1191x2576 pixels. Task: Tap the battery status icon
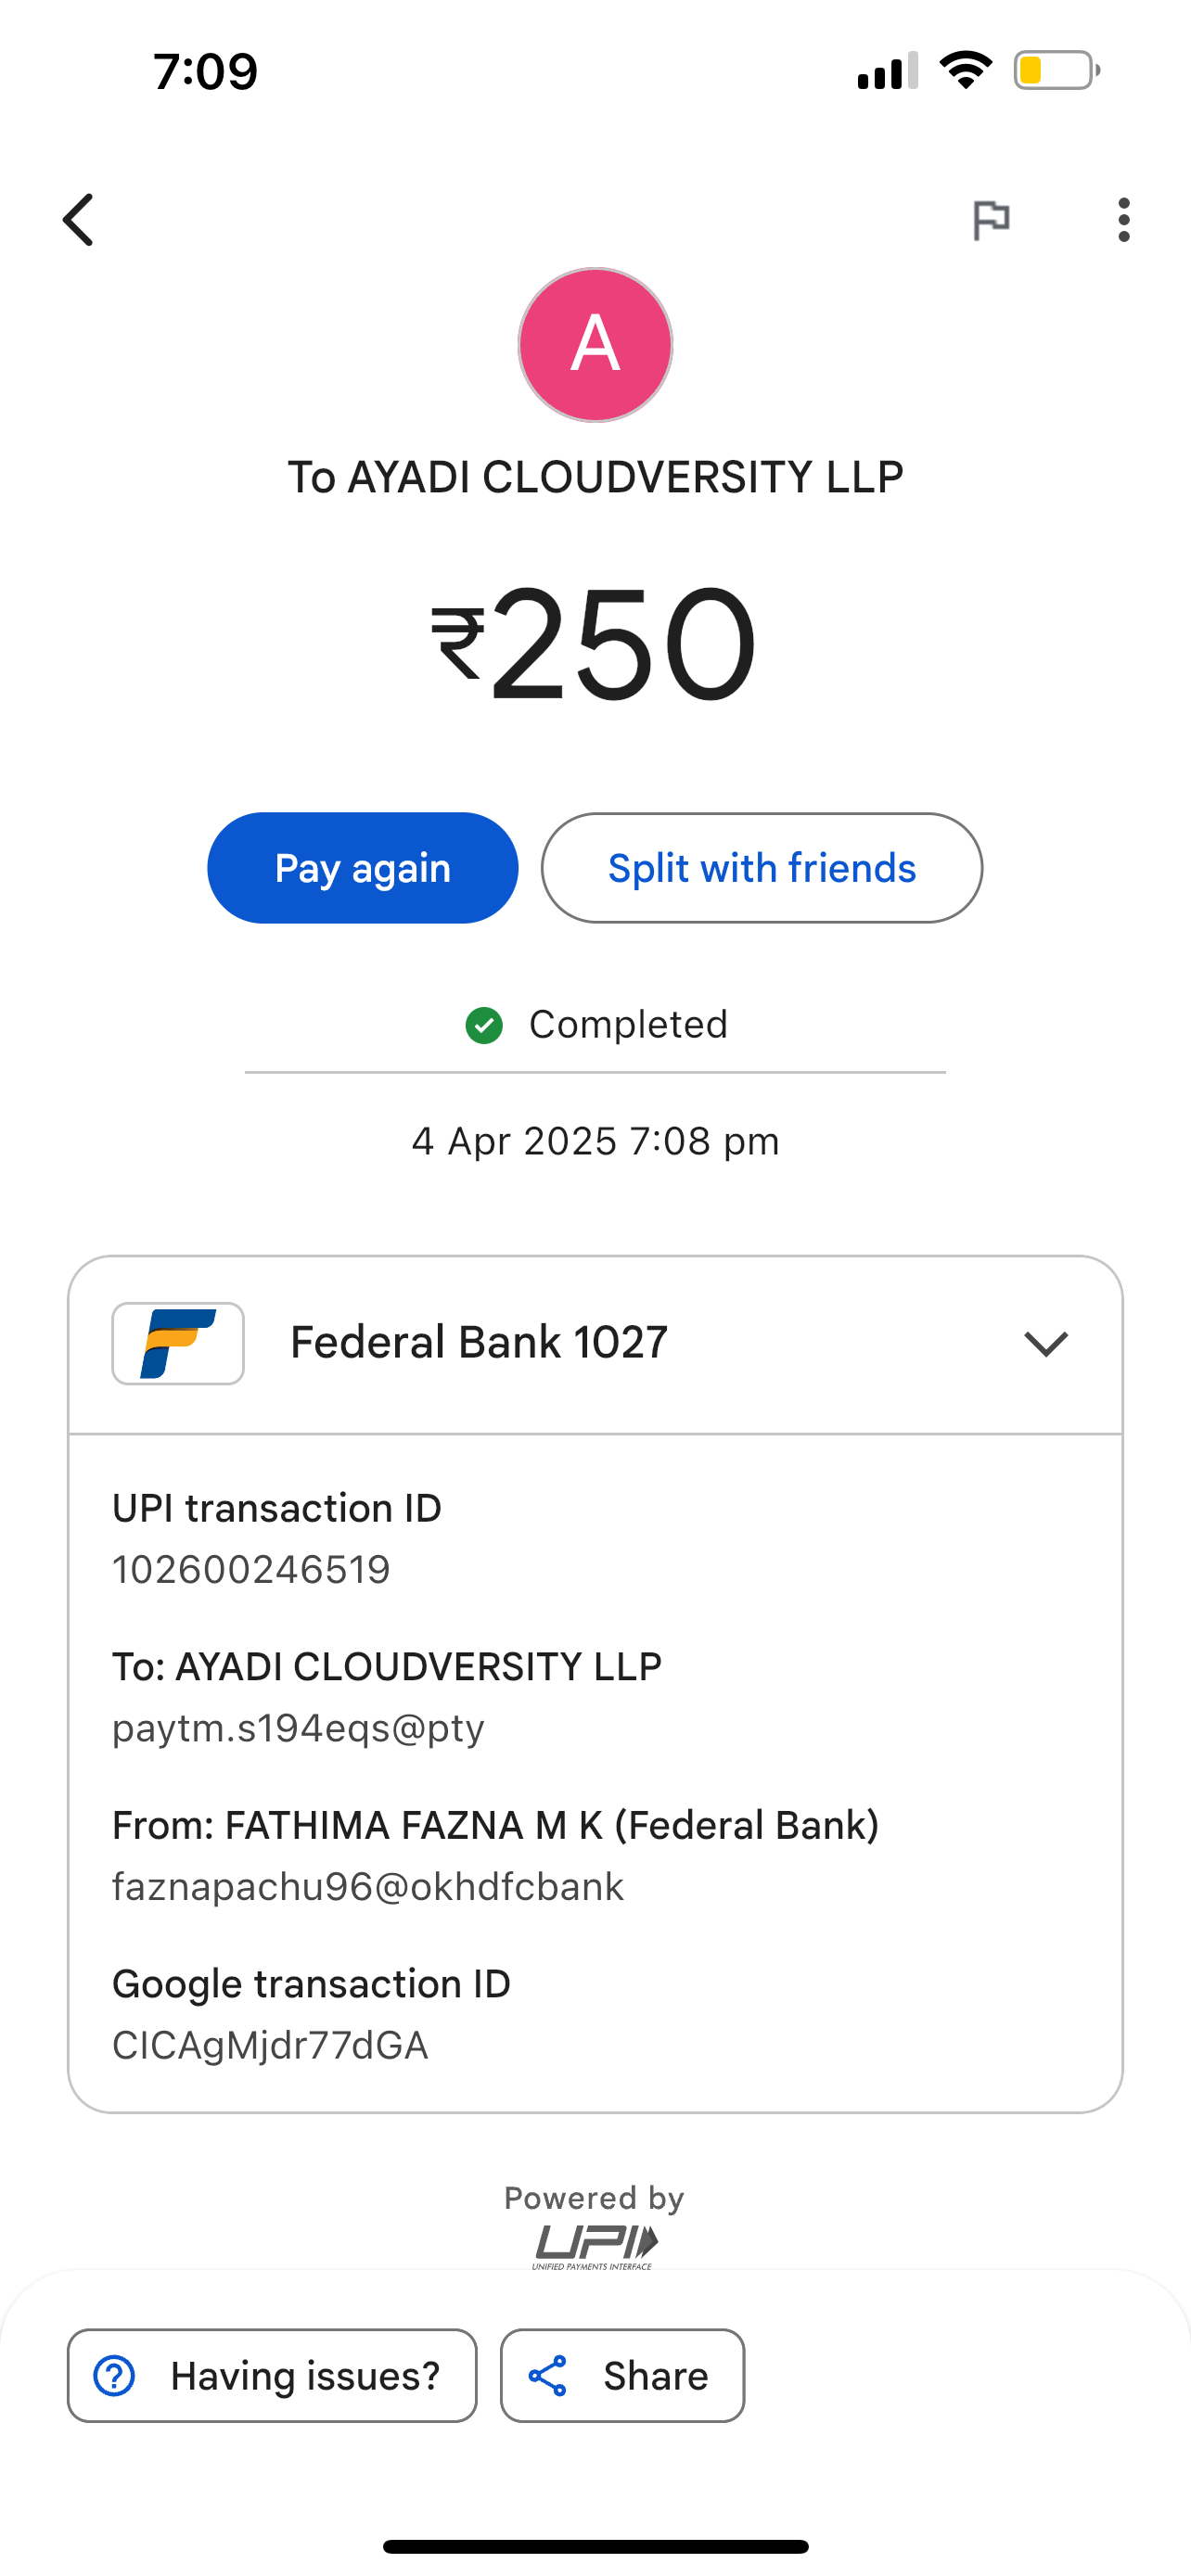pos(1056,70)
